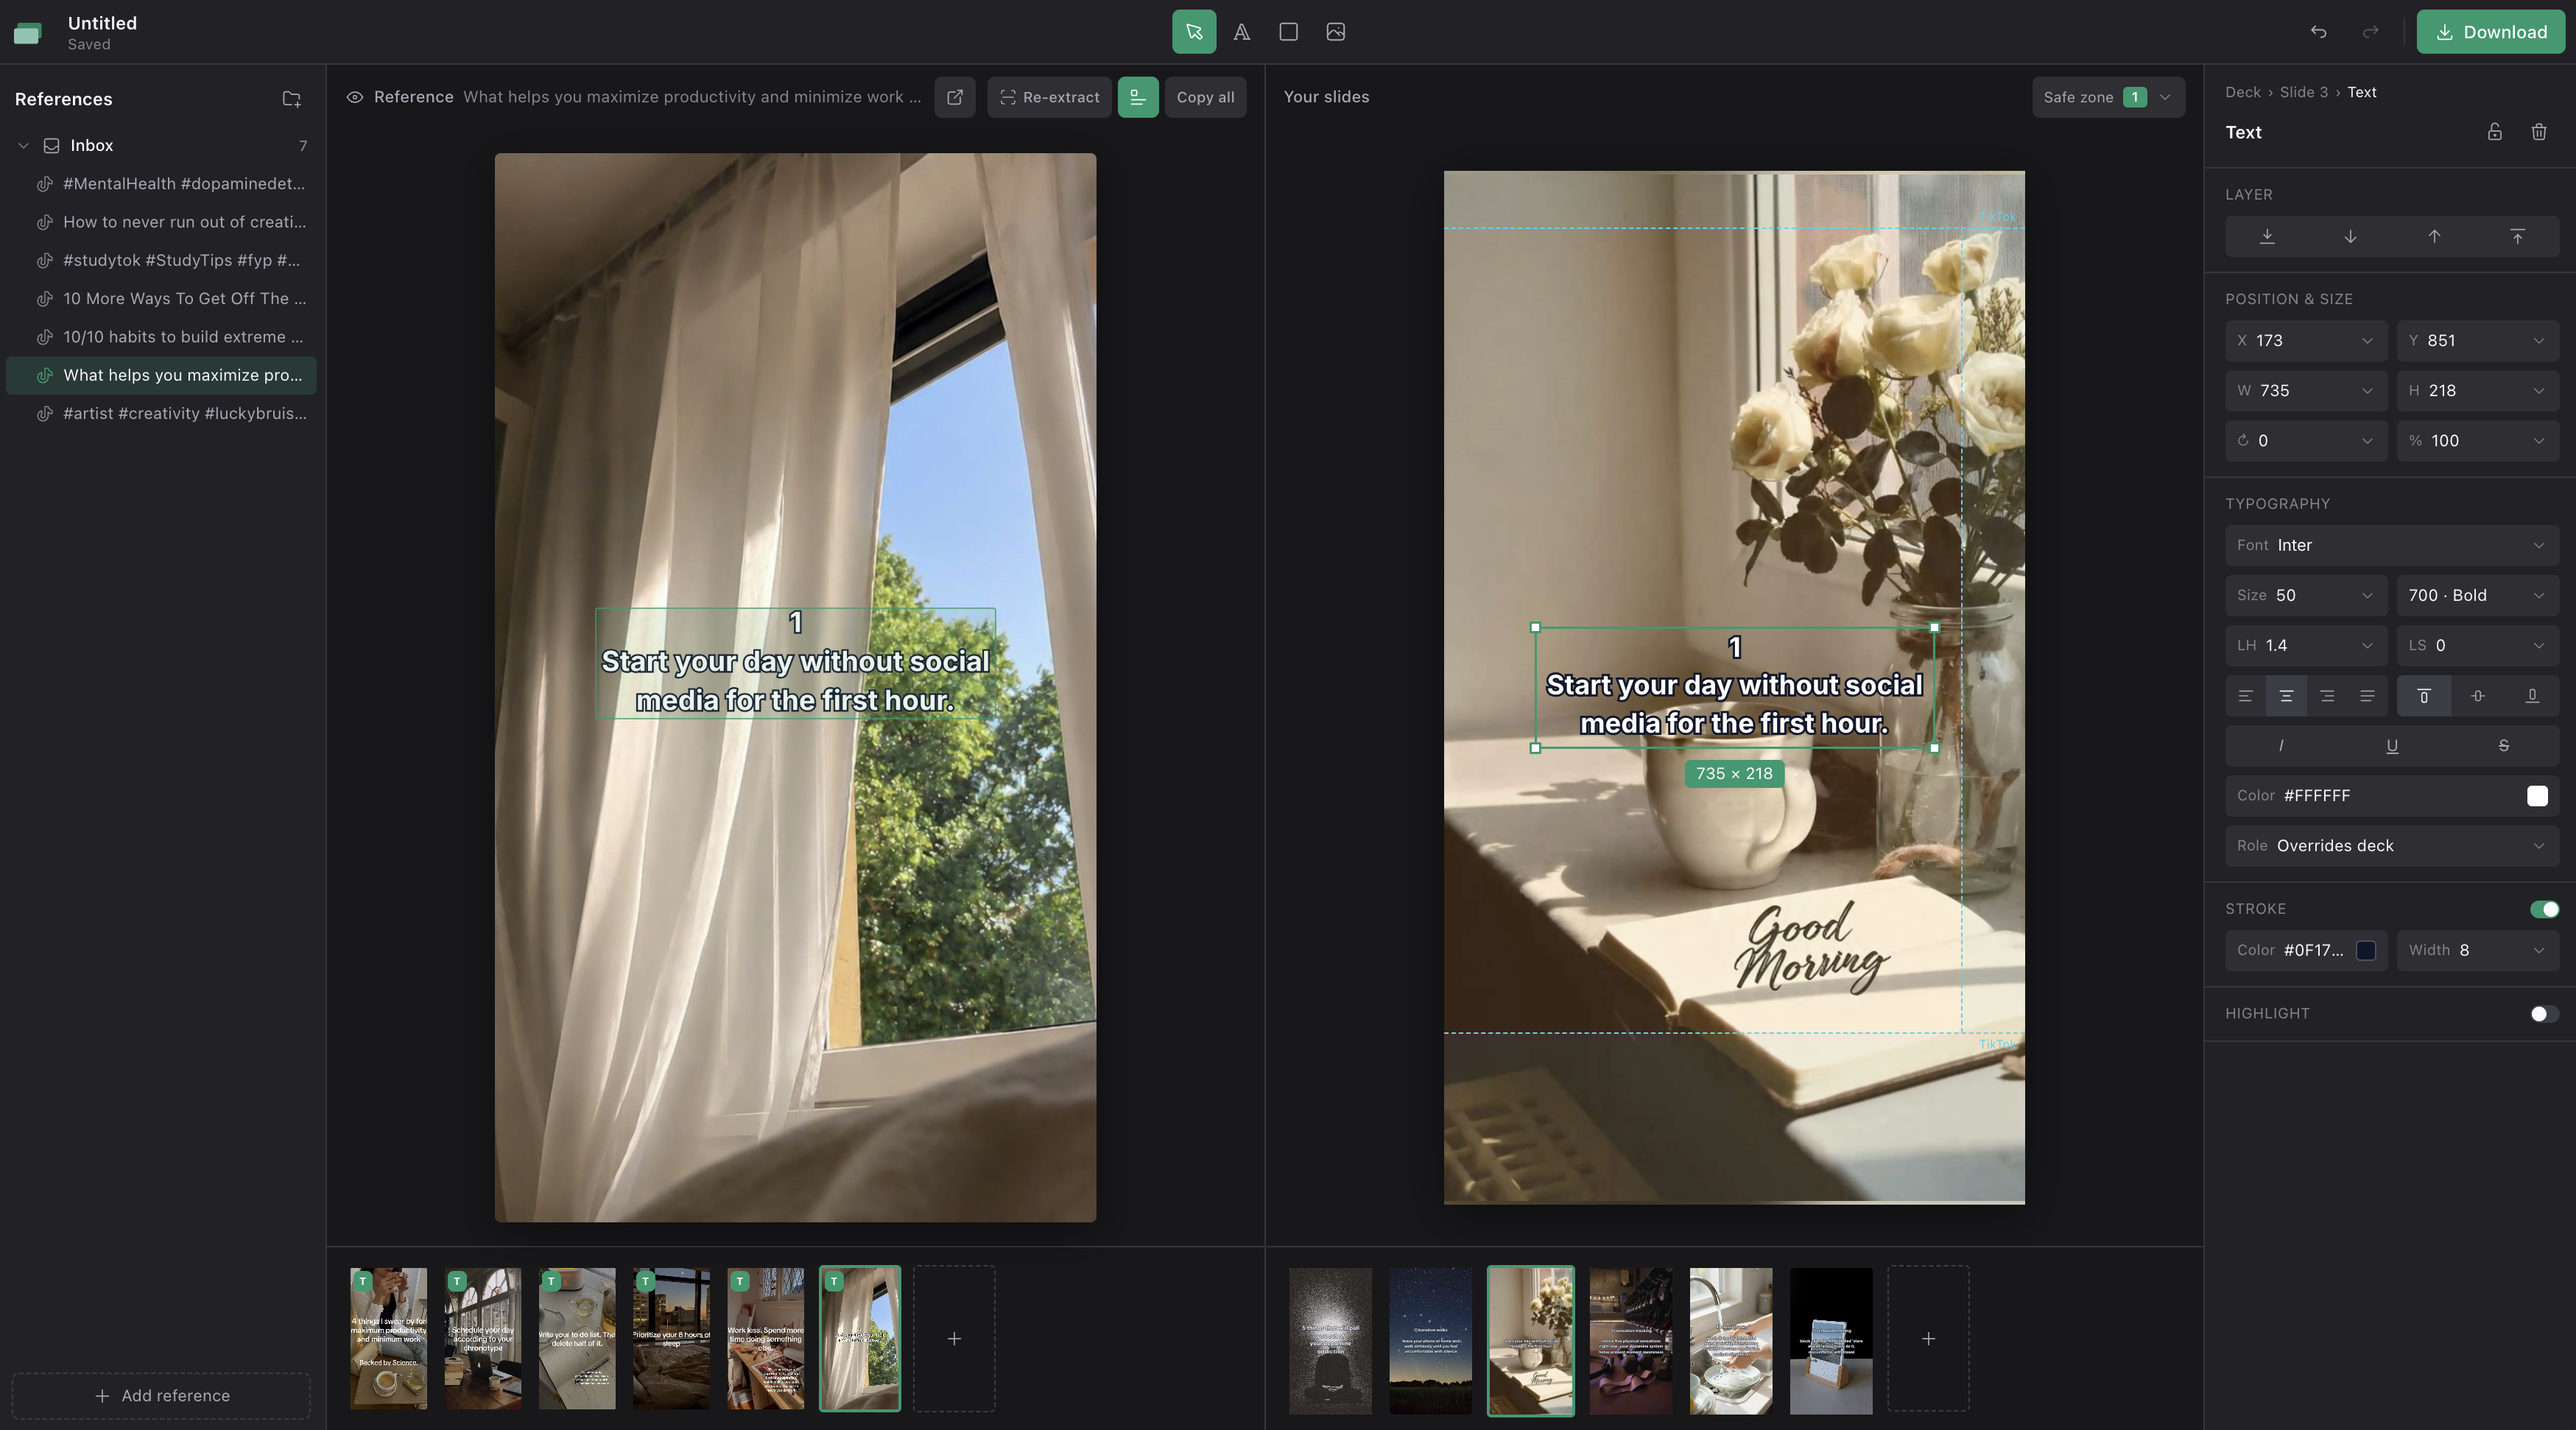The width and height of the screenshot is (2576, 1430).
Task: Select the pointer selection tool
Action: (x=1194, y=32)
